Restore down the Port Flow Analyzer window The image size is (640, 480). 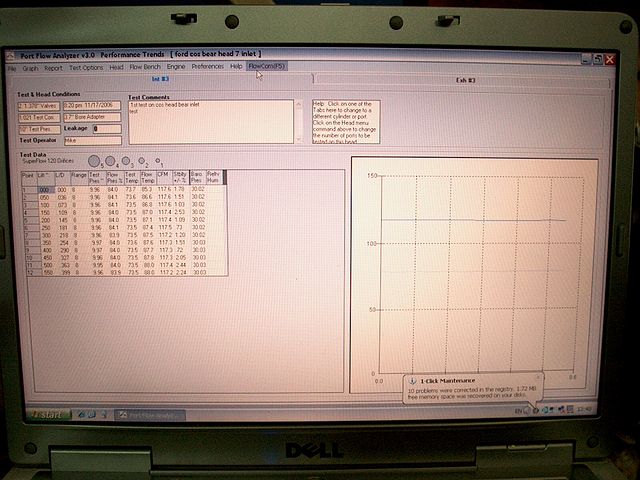[598, 59]
